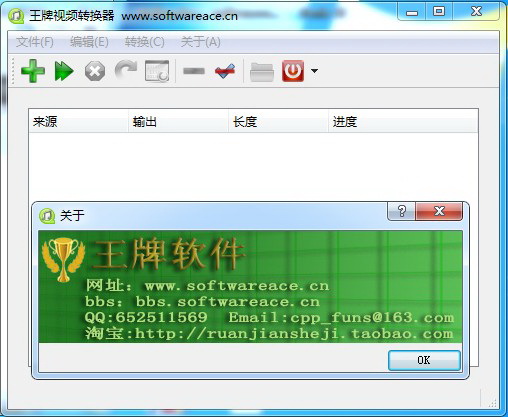Viewport: 508px width, 417px height.
Task: Open the 编辑(E) menu
Action: click(x=89, y=42)
